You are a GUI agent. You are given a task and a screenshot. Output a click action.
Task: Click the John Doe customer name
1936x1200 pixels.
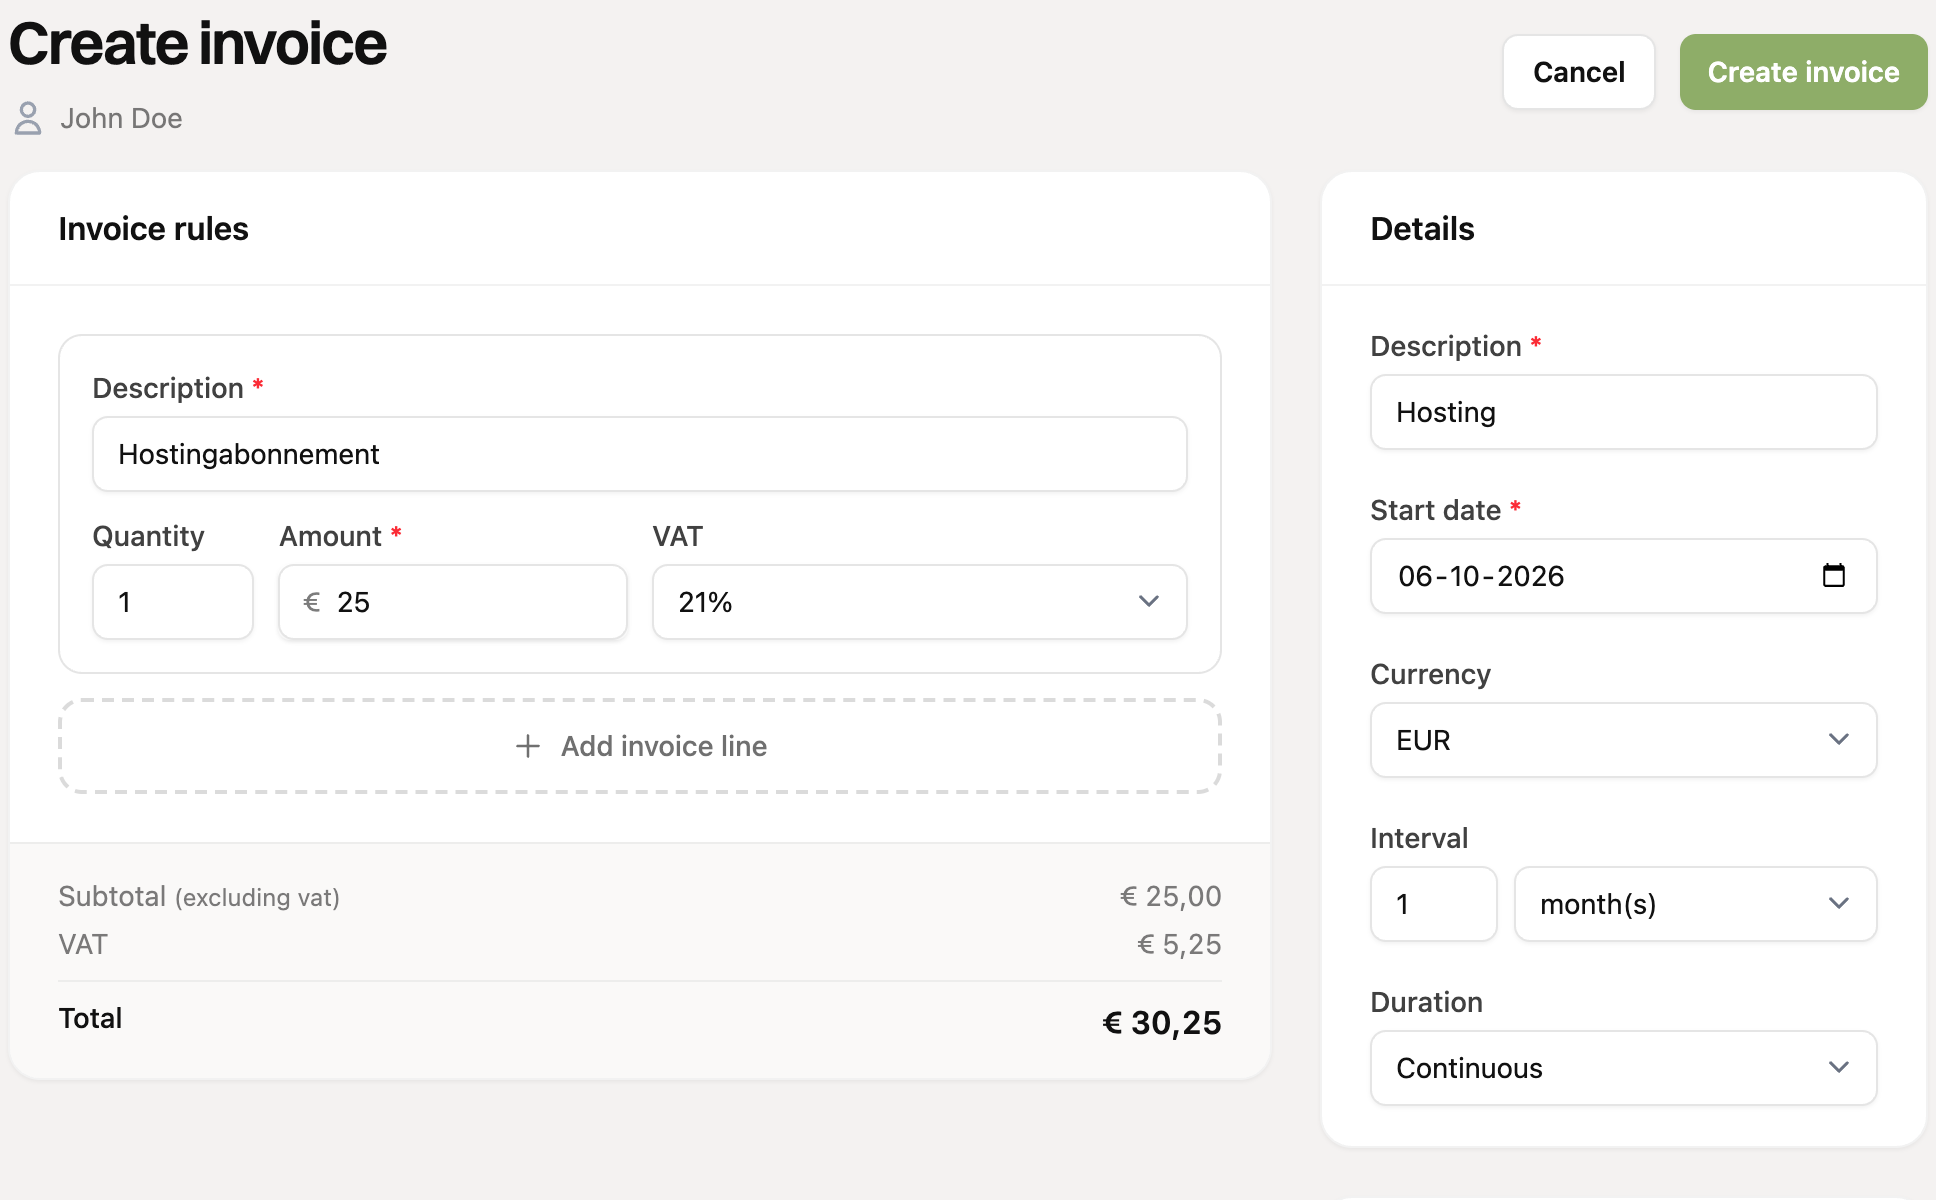point(121,118)
